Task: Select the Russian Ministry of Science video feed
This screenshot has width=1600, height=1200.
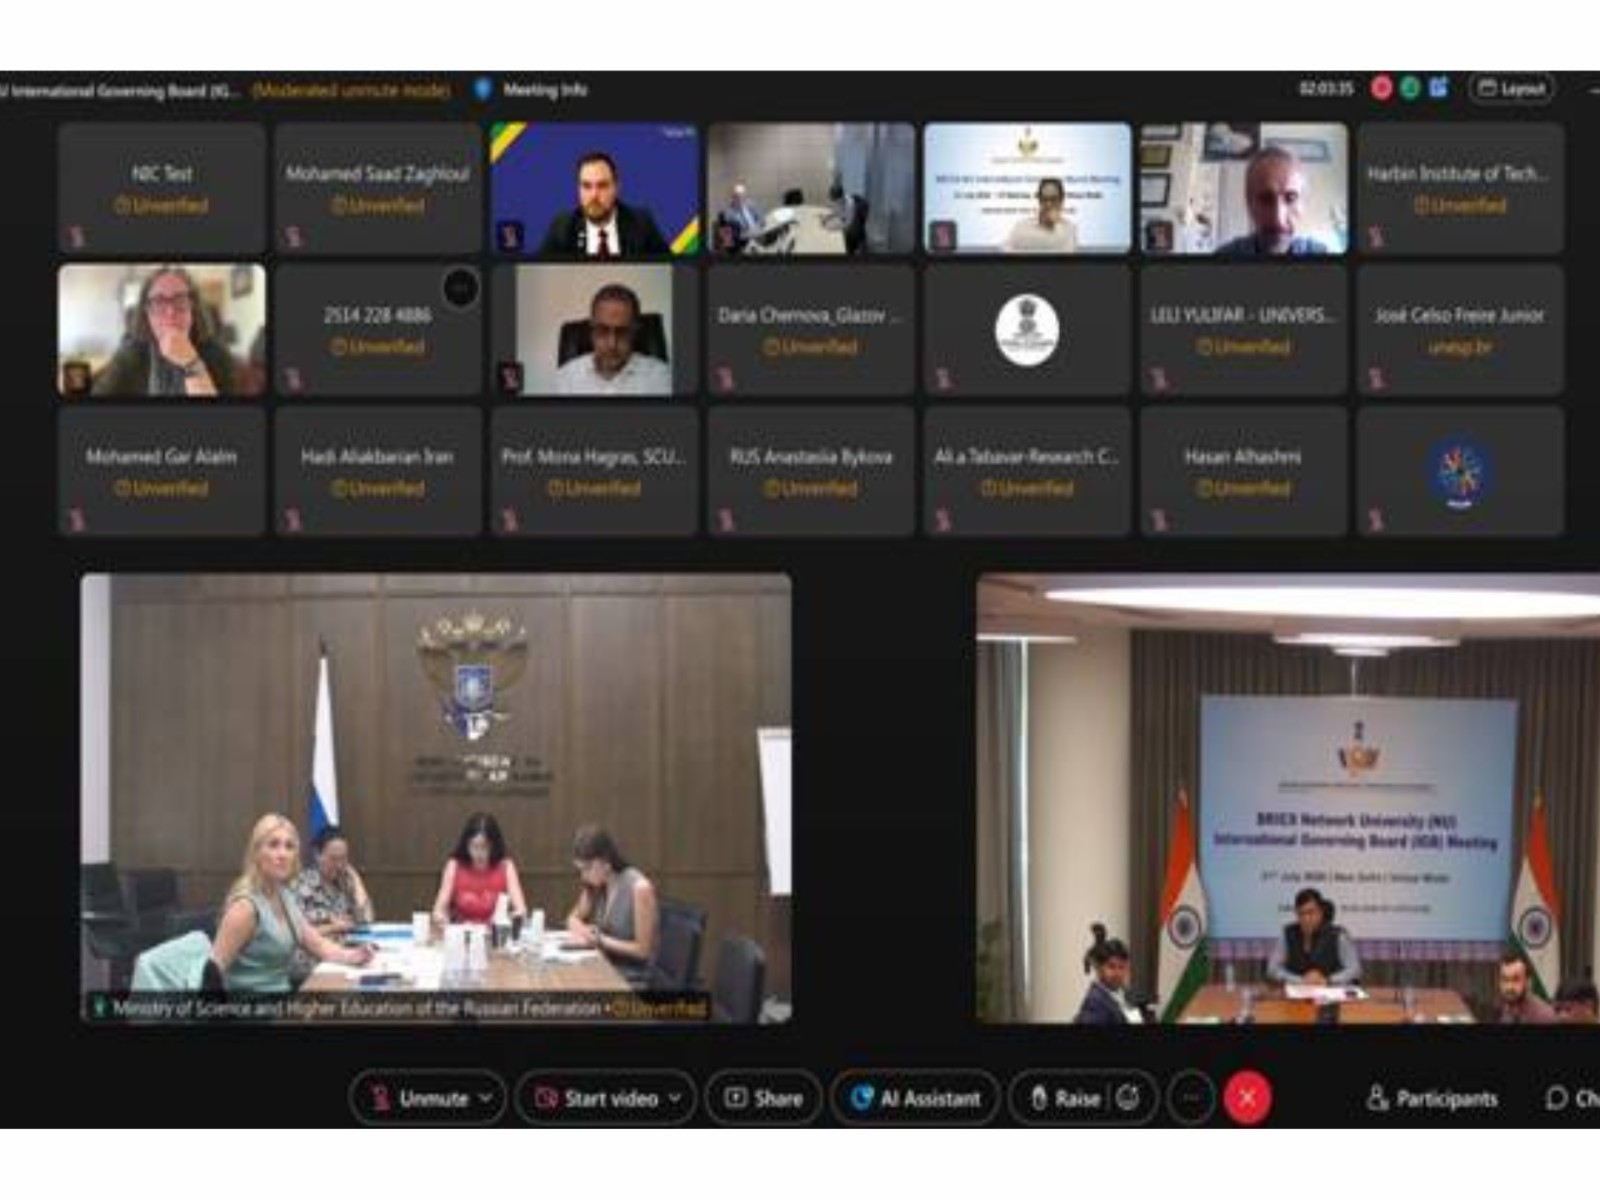Action: click(436, 798)
